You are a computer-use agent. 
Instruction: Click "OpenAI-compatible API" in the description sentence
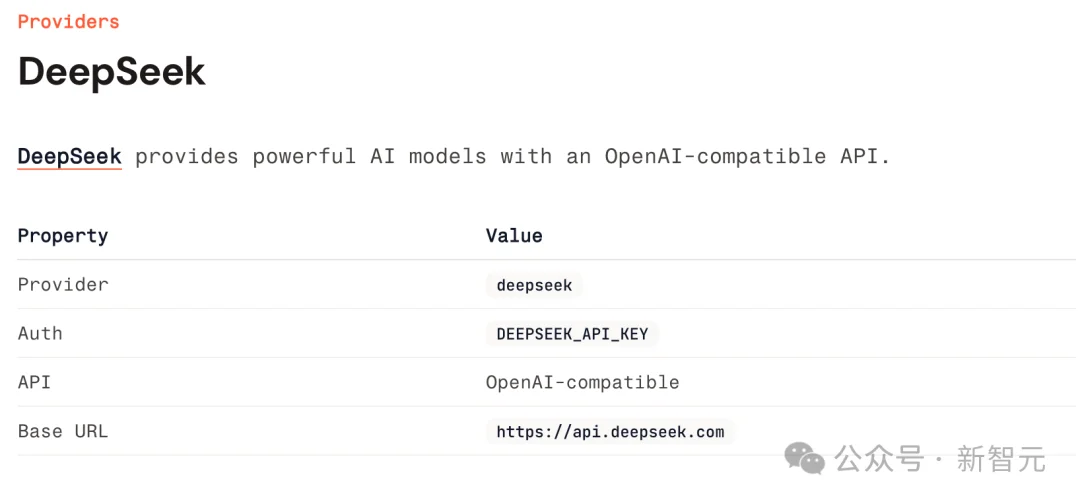coord(746,156)
